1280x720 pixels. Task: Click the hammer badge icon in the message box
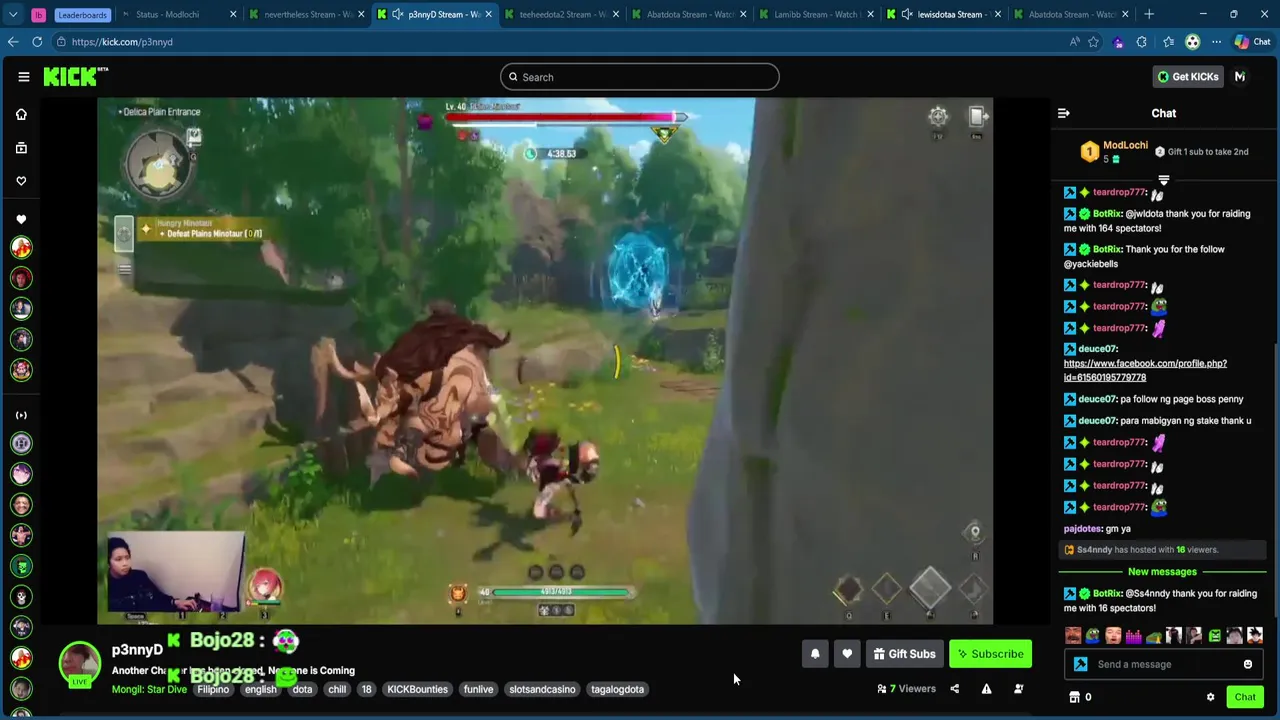click(1080, 664)
